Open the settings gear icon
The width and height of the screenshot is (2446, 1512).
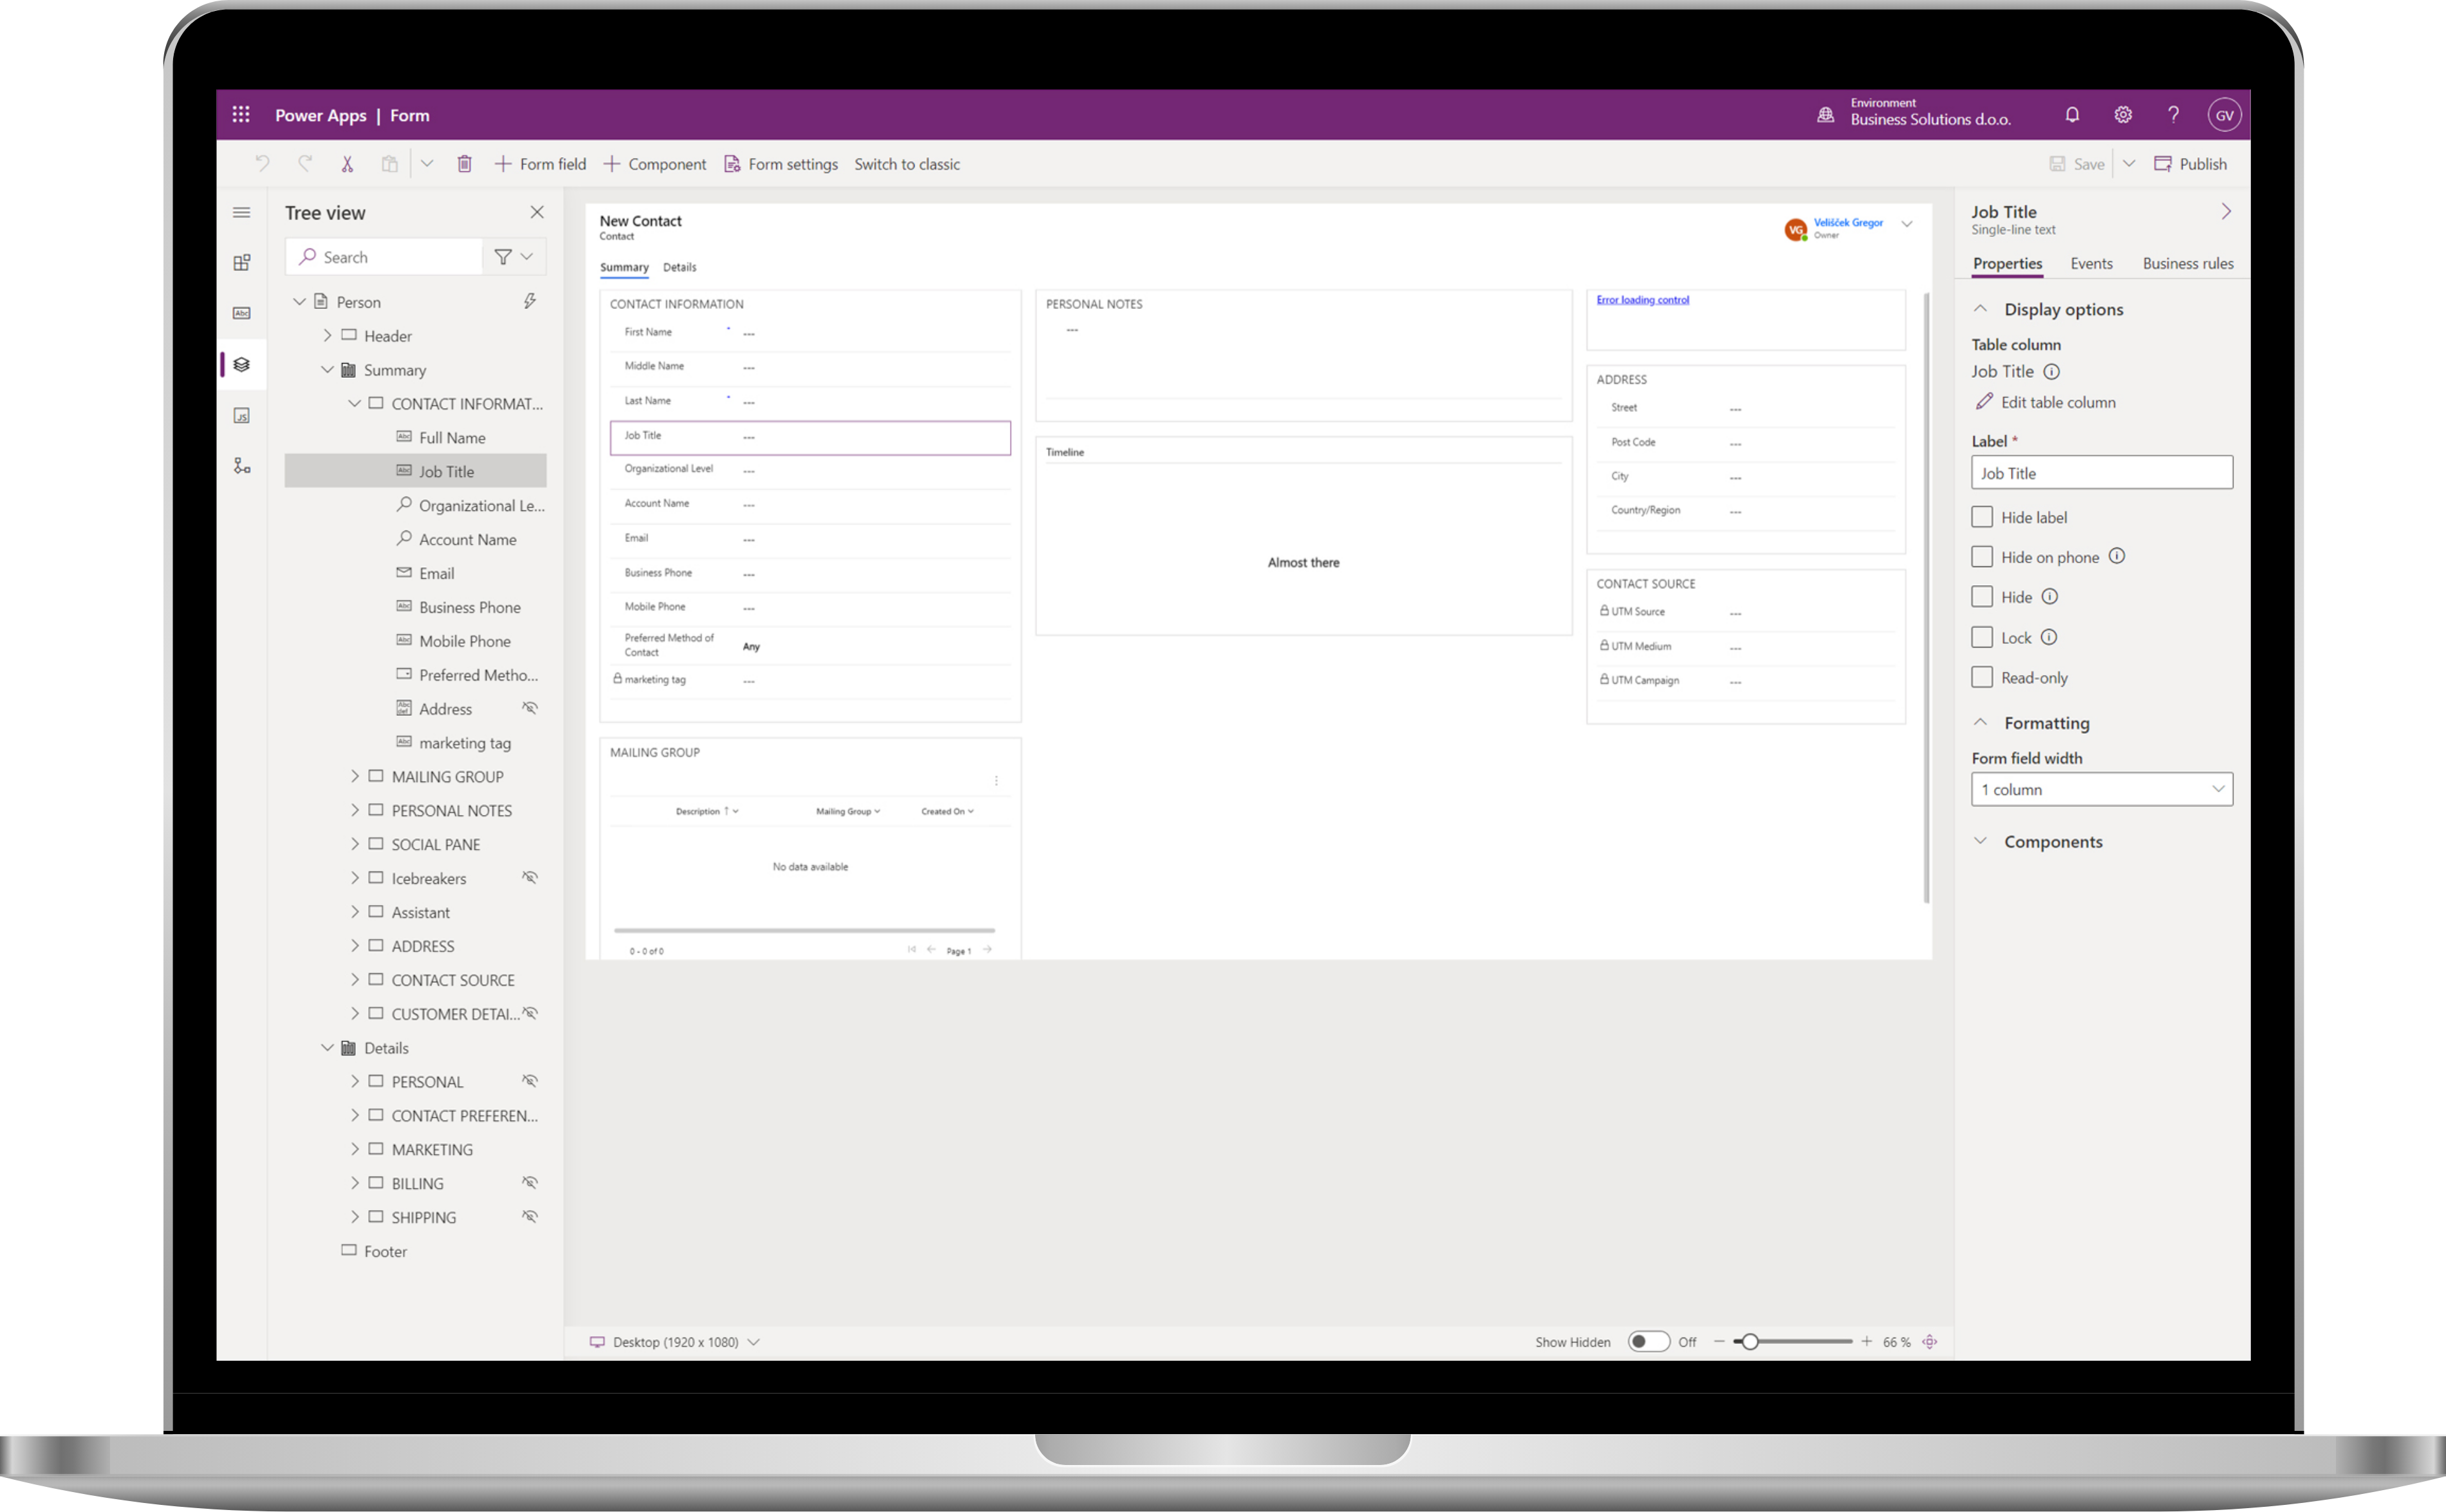click(2123, 115)
